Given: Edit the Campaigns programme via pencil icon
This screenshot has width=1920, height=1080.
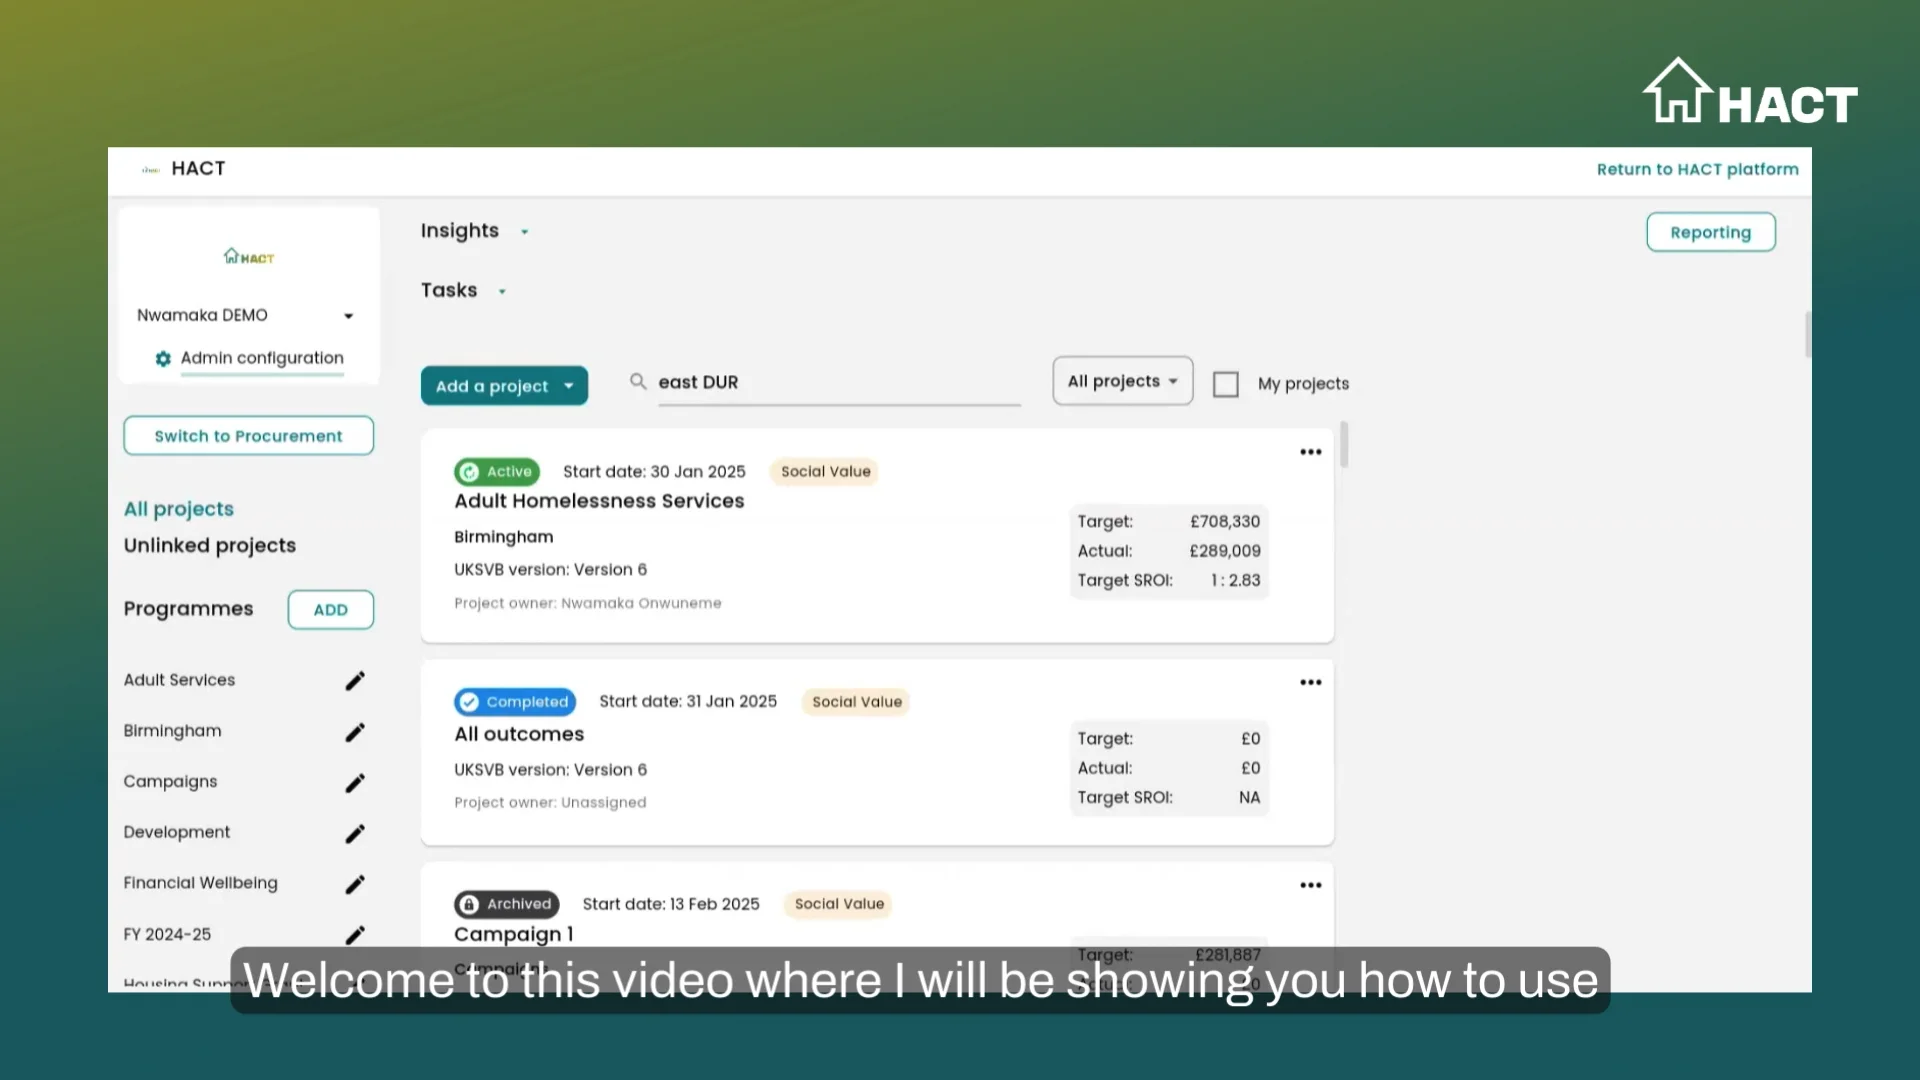Looking at the screenshot, I should tap(355, 783).
